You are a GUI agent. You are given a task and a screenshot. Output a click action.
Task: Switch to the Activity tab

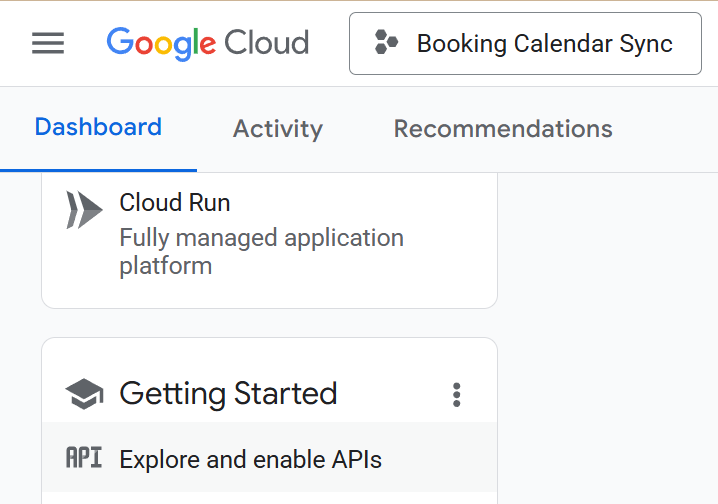point(278,129)
